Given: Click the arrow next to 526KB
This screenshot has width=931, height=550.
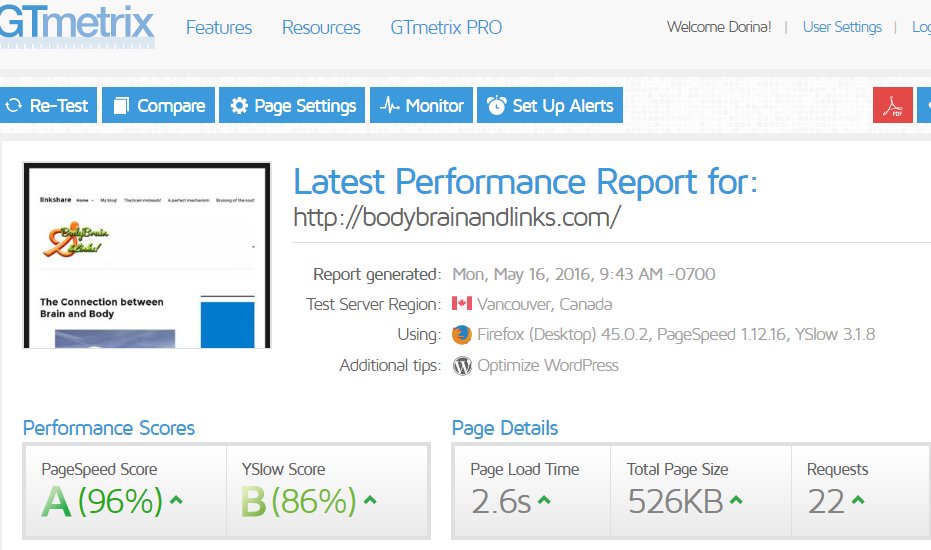Looking at the screenshot, I should click(736, 500).
